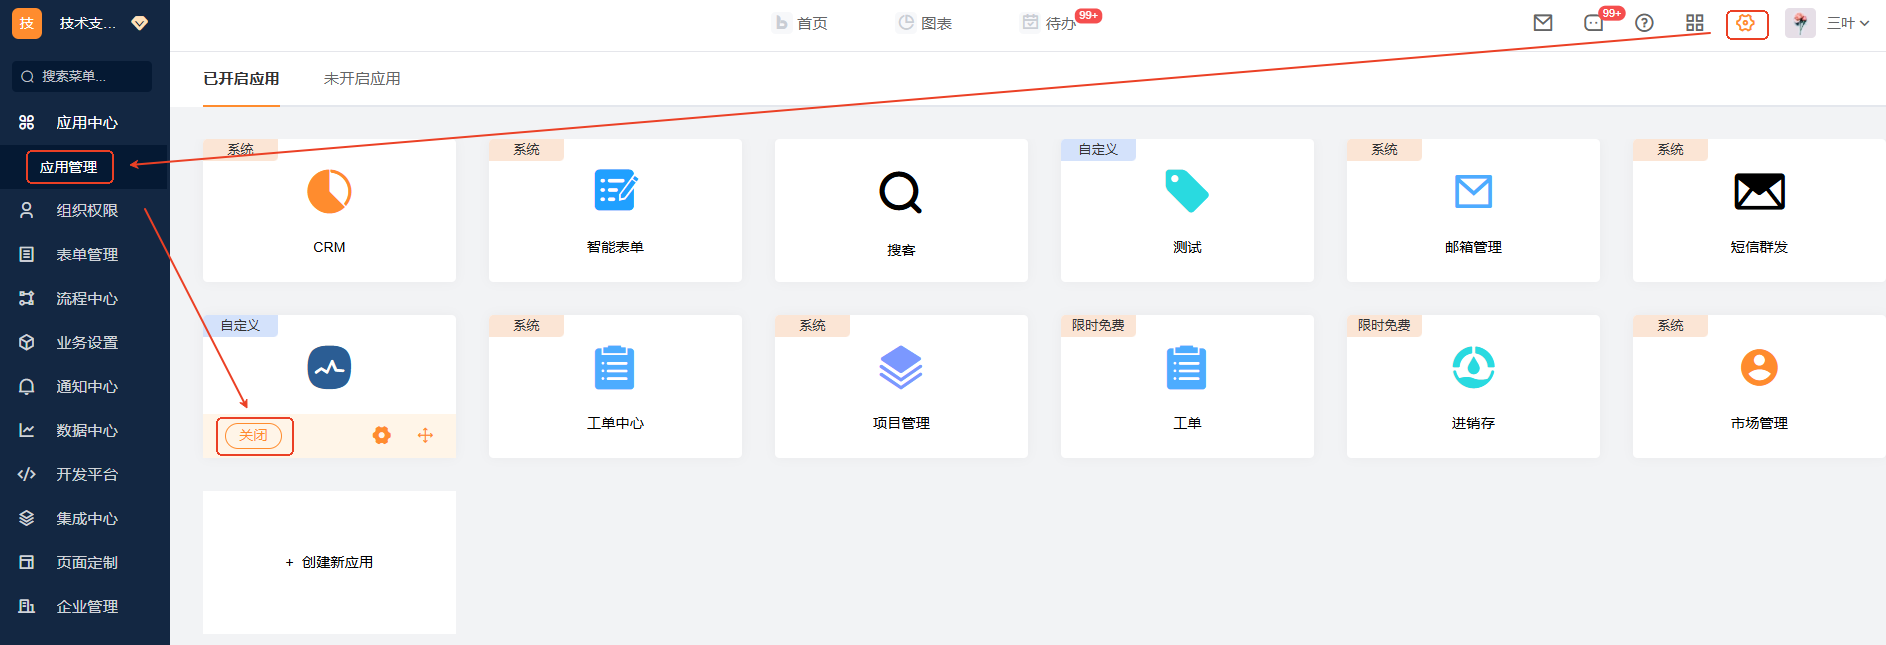1886x645 pixels.
Task: Expand 流程中心 in the sidebar
Action: pyautogui.click(x=86, y=298)
